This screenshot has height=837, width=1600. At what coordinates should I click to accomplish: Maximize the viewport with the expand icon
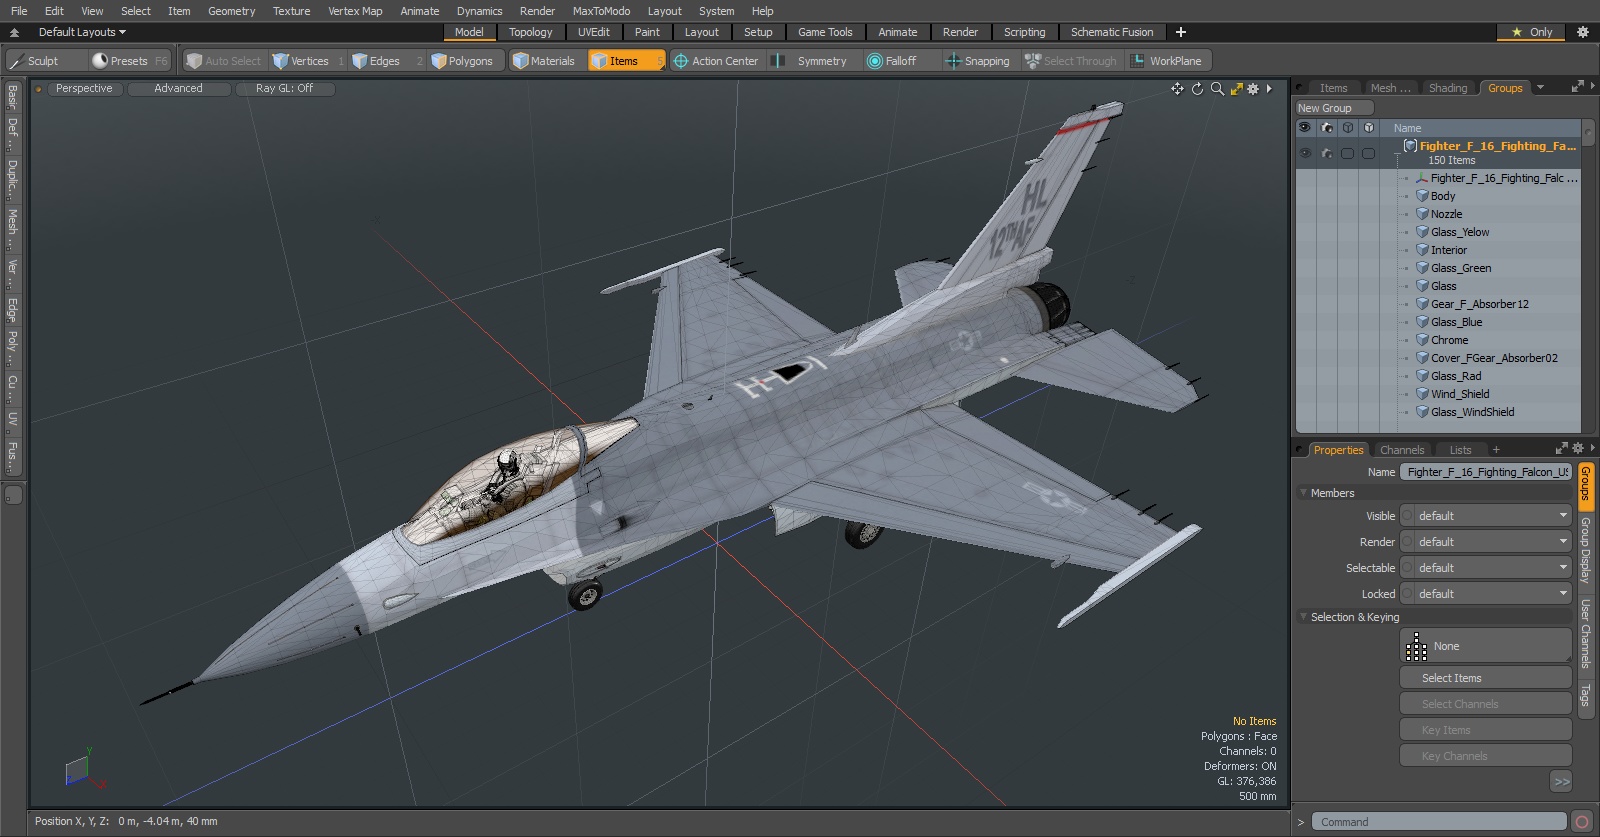click(1237, 89)
